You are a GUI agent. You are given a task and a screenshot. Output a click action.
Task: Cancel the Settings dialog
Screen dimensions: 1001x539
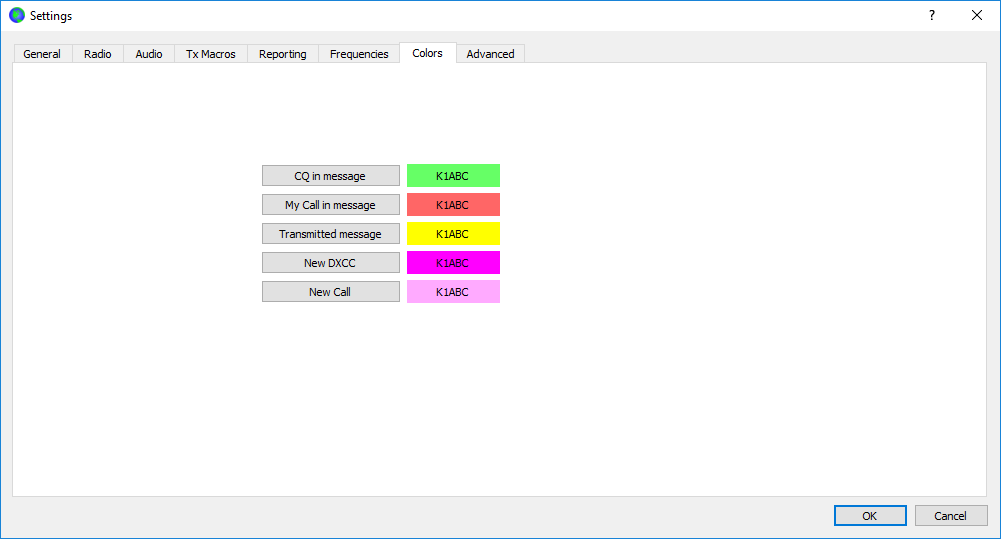pyautogui.click(x=951, y=515)
